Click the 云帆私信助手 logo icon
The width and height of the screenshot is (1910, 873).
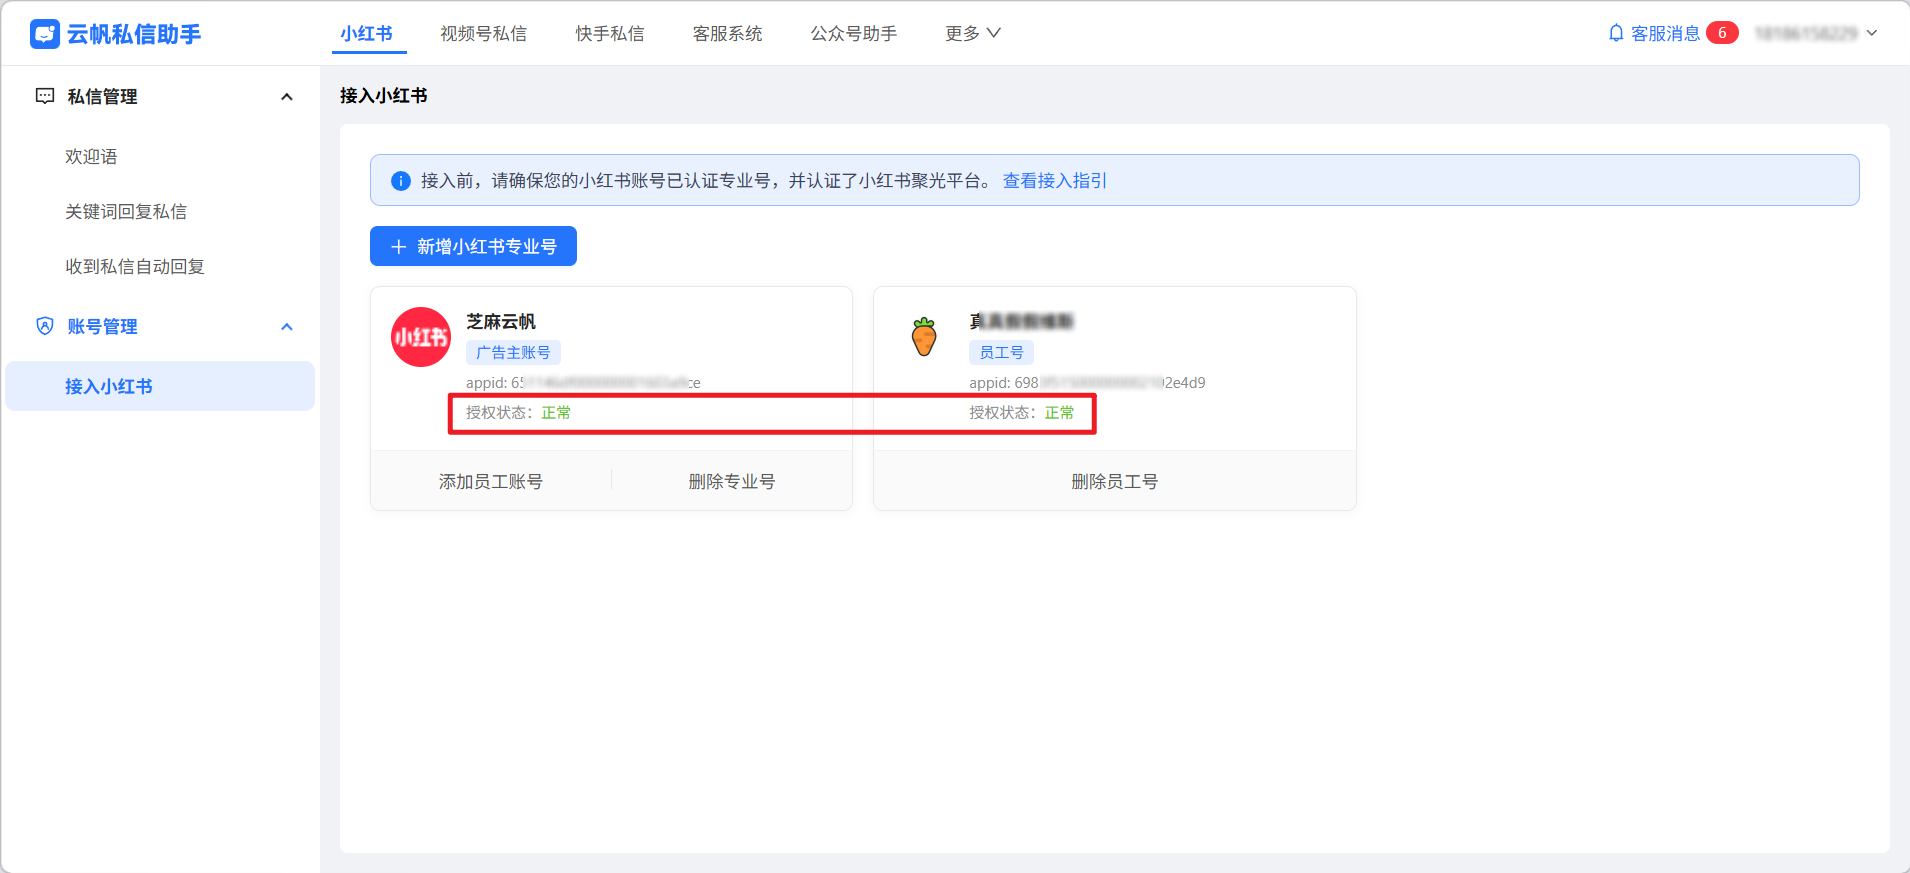point(45,34)
